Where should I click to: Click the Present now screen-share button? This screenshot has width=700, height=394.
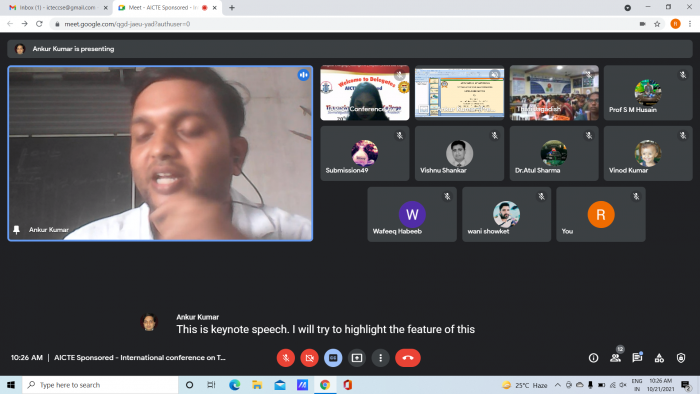[357, 358]
